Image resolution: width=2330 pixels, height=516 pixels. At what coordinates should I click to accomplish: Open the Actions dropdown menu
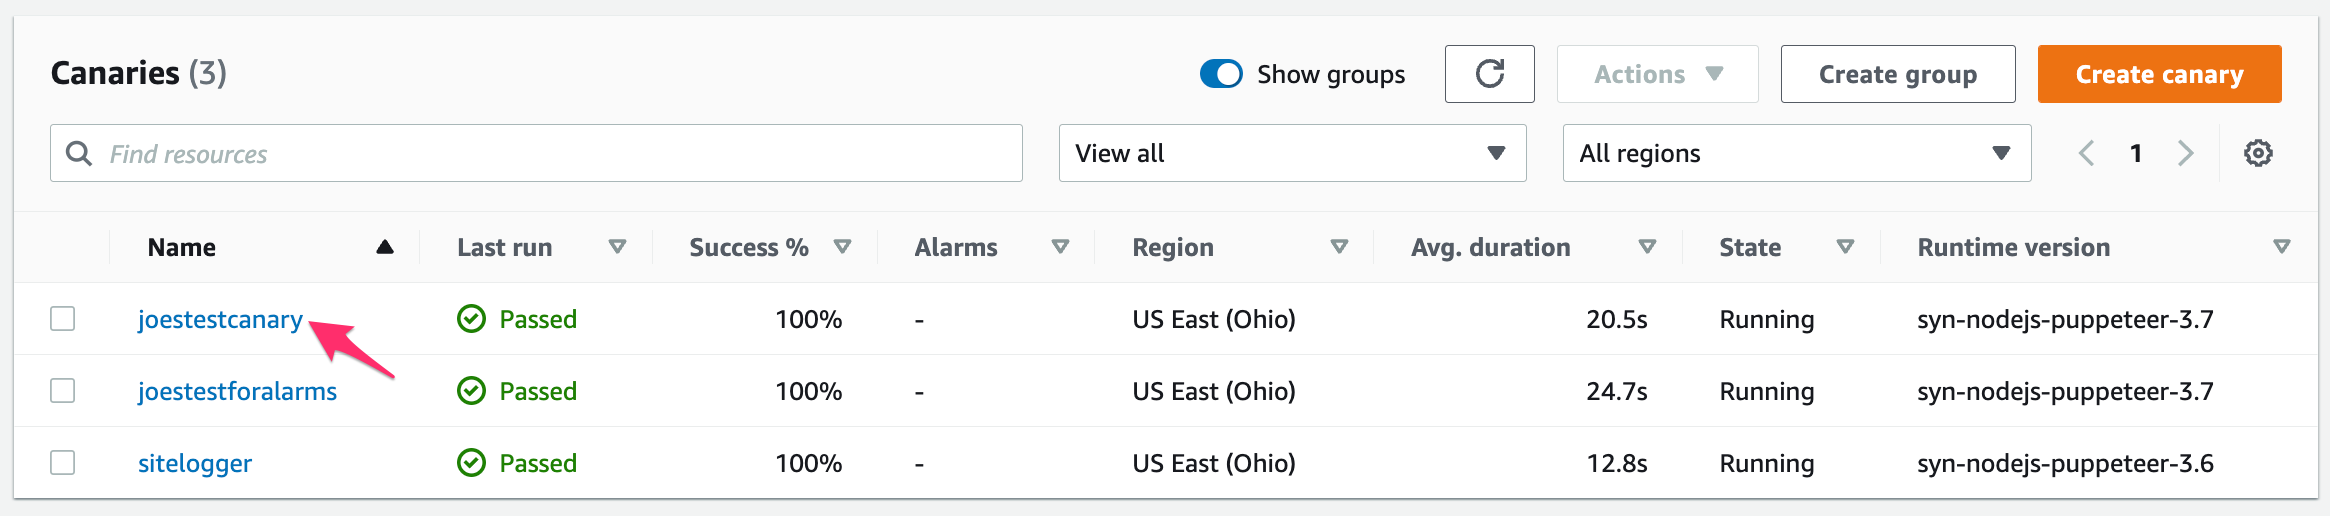click(x=1658, y=74)
